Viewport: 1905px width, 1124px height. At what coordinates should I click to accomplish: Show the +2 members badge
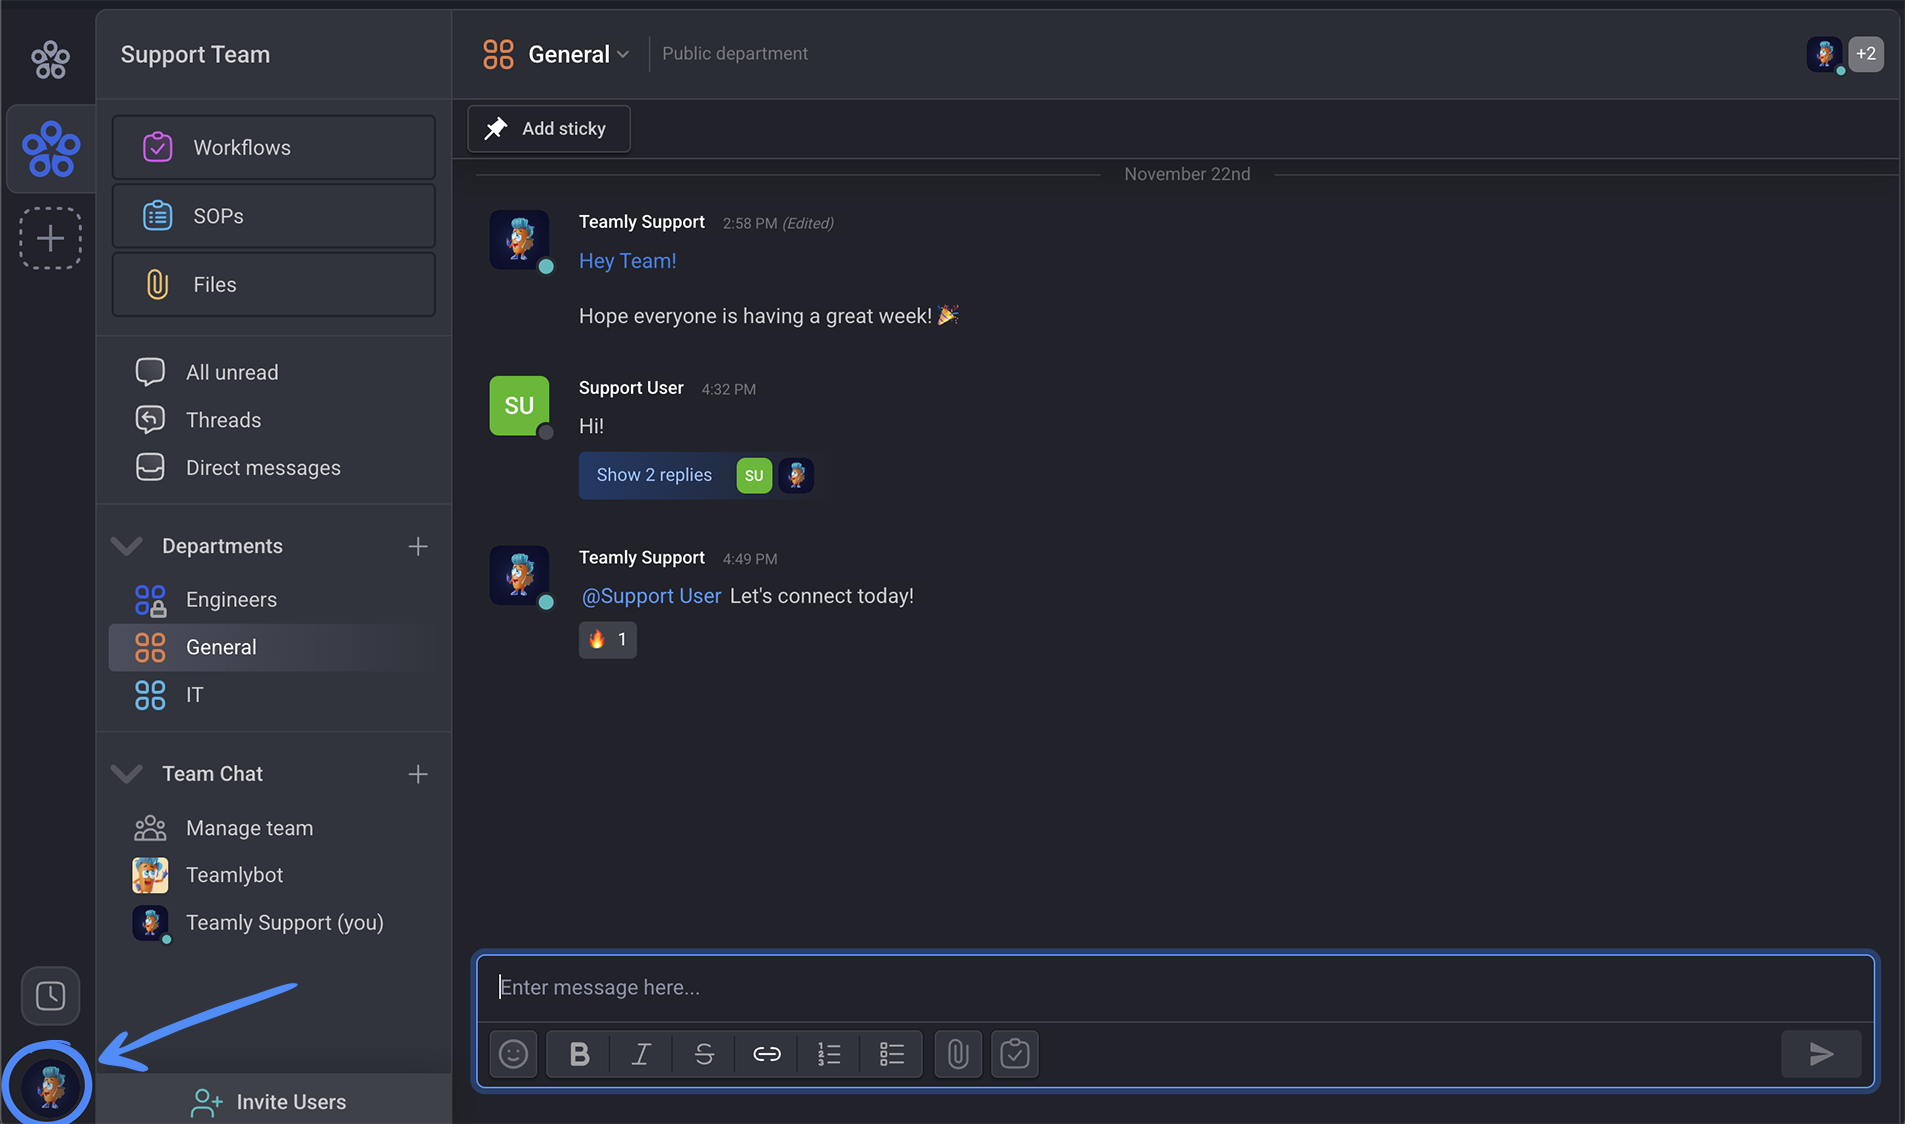[1866, 54]
